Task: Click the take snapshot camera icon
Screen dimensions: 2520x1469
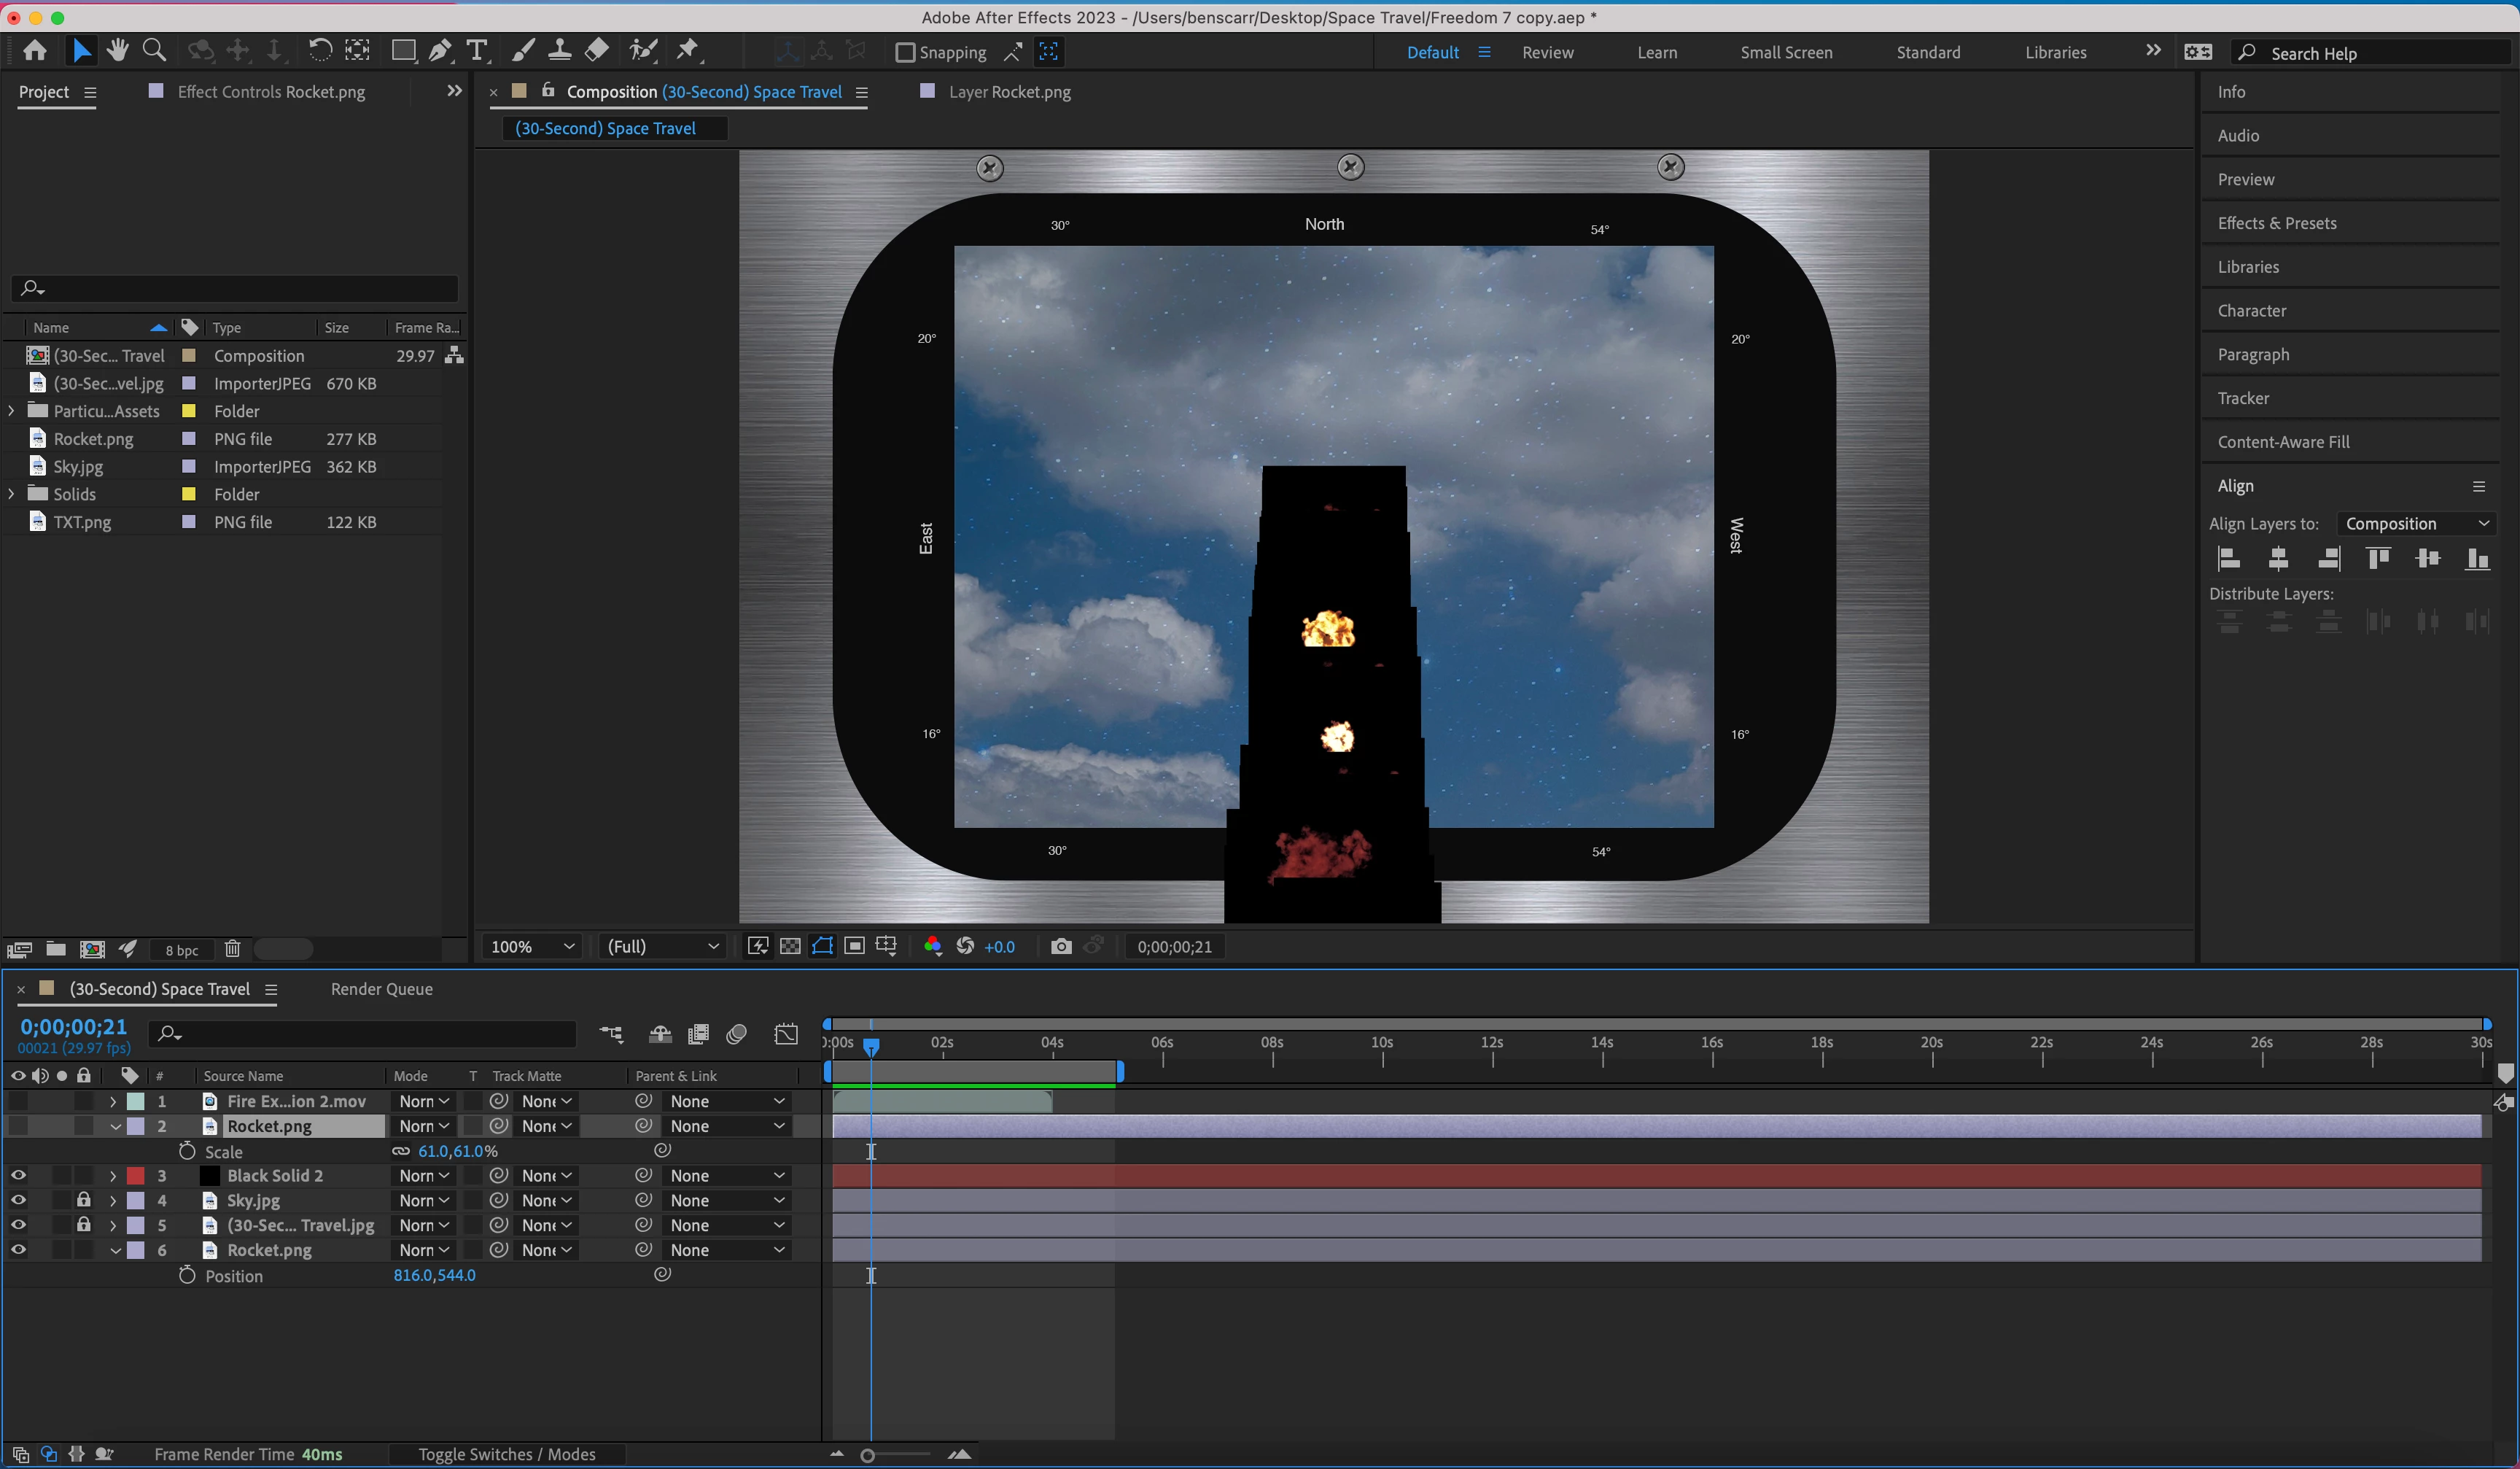Action: click(x=1061, y=946)
